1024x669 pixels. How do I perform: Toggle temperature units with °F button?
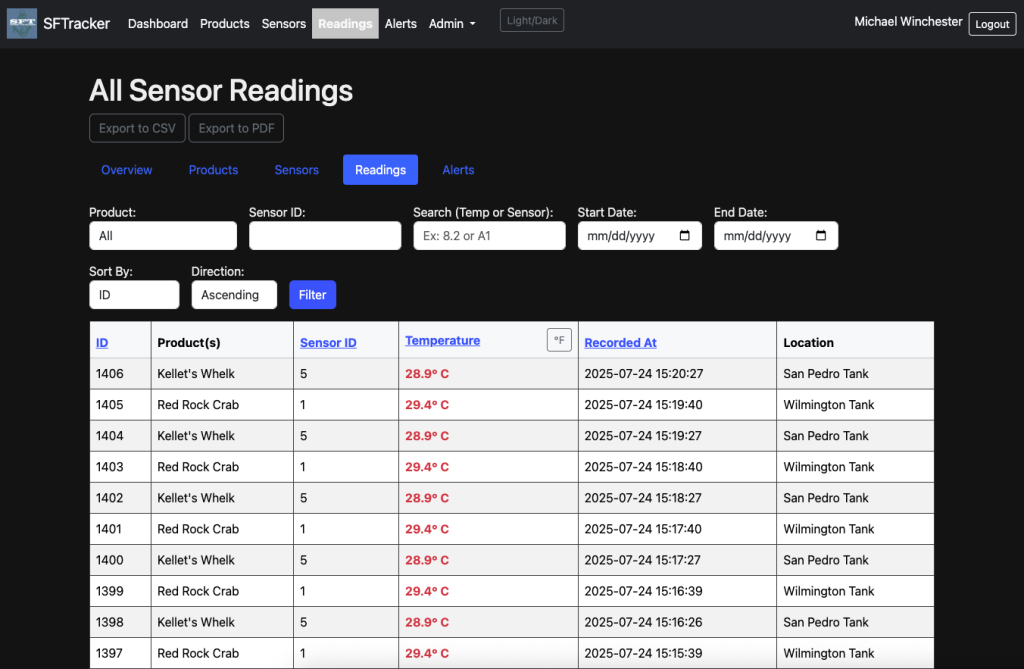[x=559, y=340]
